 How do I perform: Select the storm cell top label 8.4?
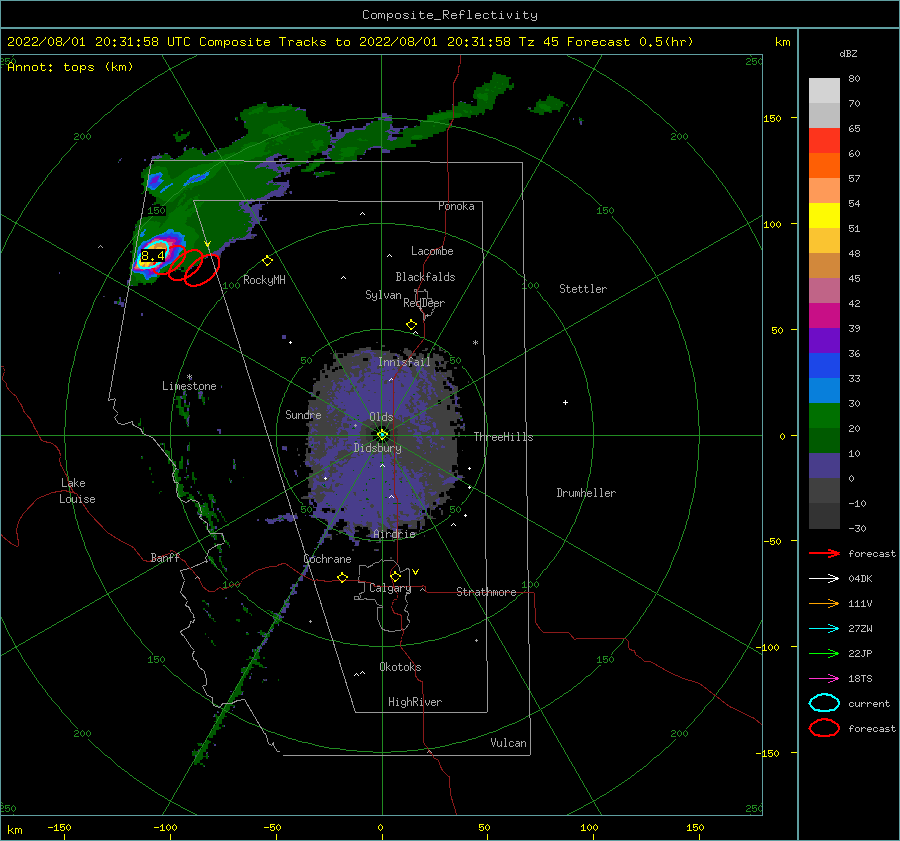point(153,255)
